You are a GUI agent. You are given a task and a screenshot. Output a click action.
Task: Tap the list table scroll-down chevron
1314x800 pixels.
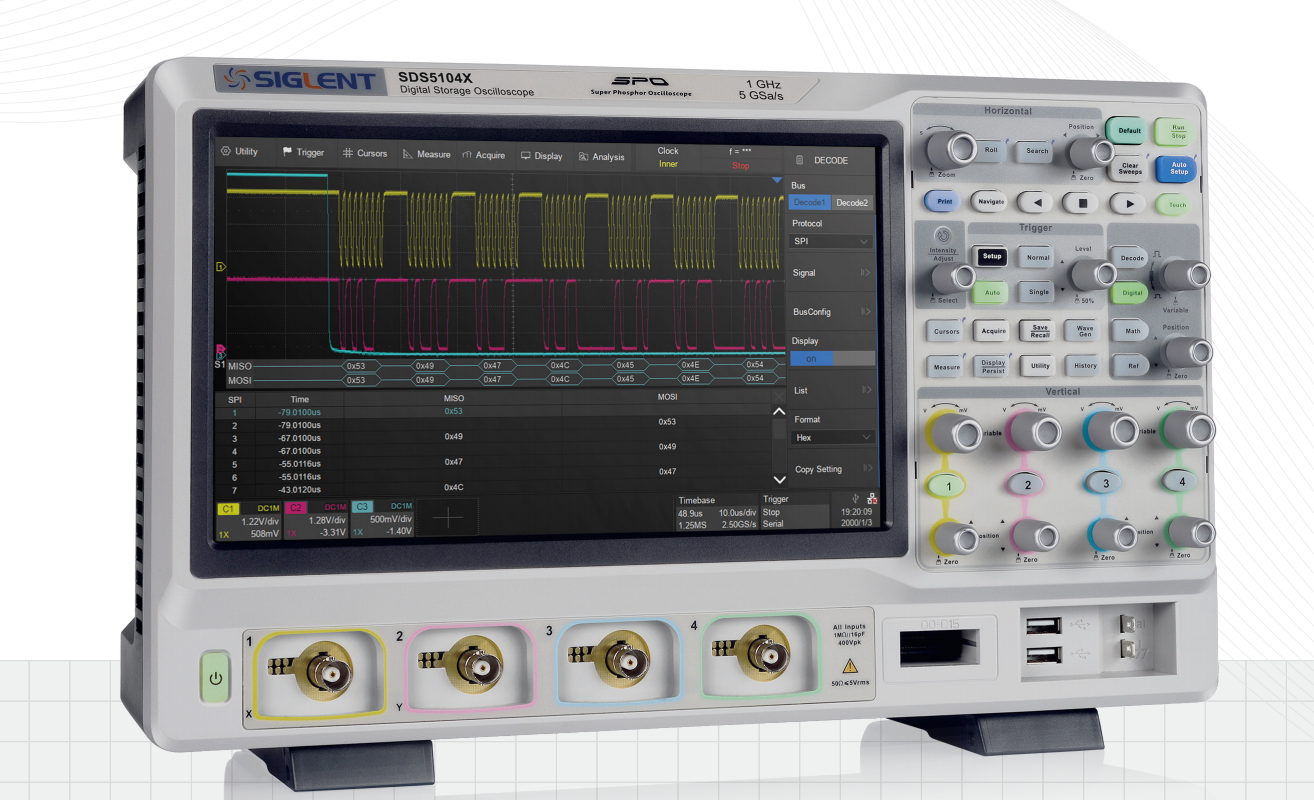click(x=780, y=481)
